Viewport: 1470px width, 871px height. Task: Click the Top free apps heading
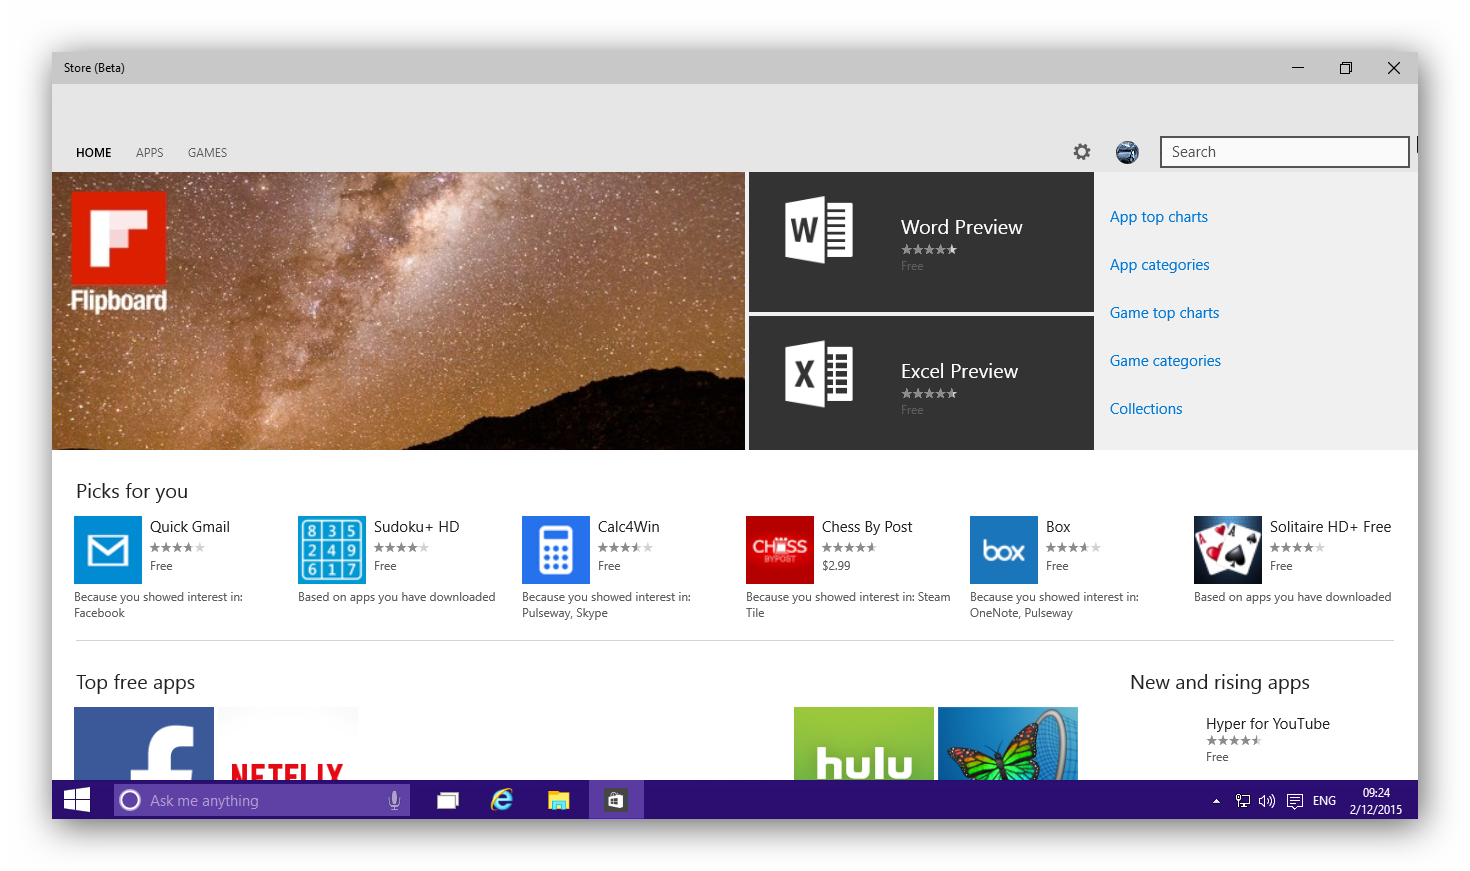point(136,682)
